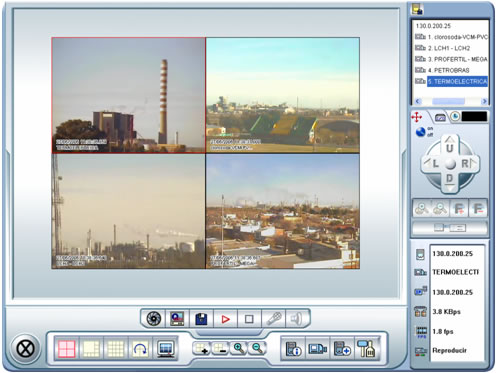
Task: Toggle the PTZ on/off switch
Action: 424,132
